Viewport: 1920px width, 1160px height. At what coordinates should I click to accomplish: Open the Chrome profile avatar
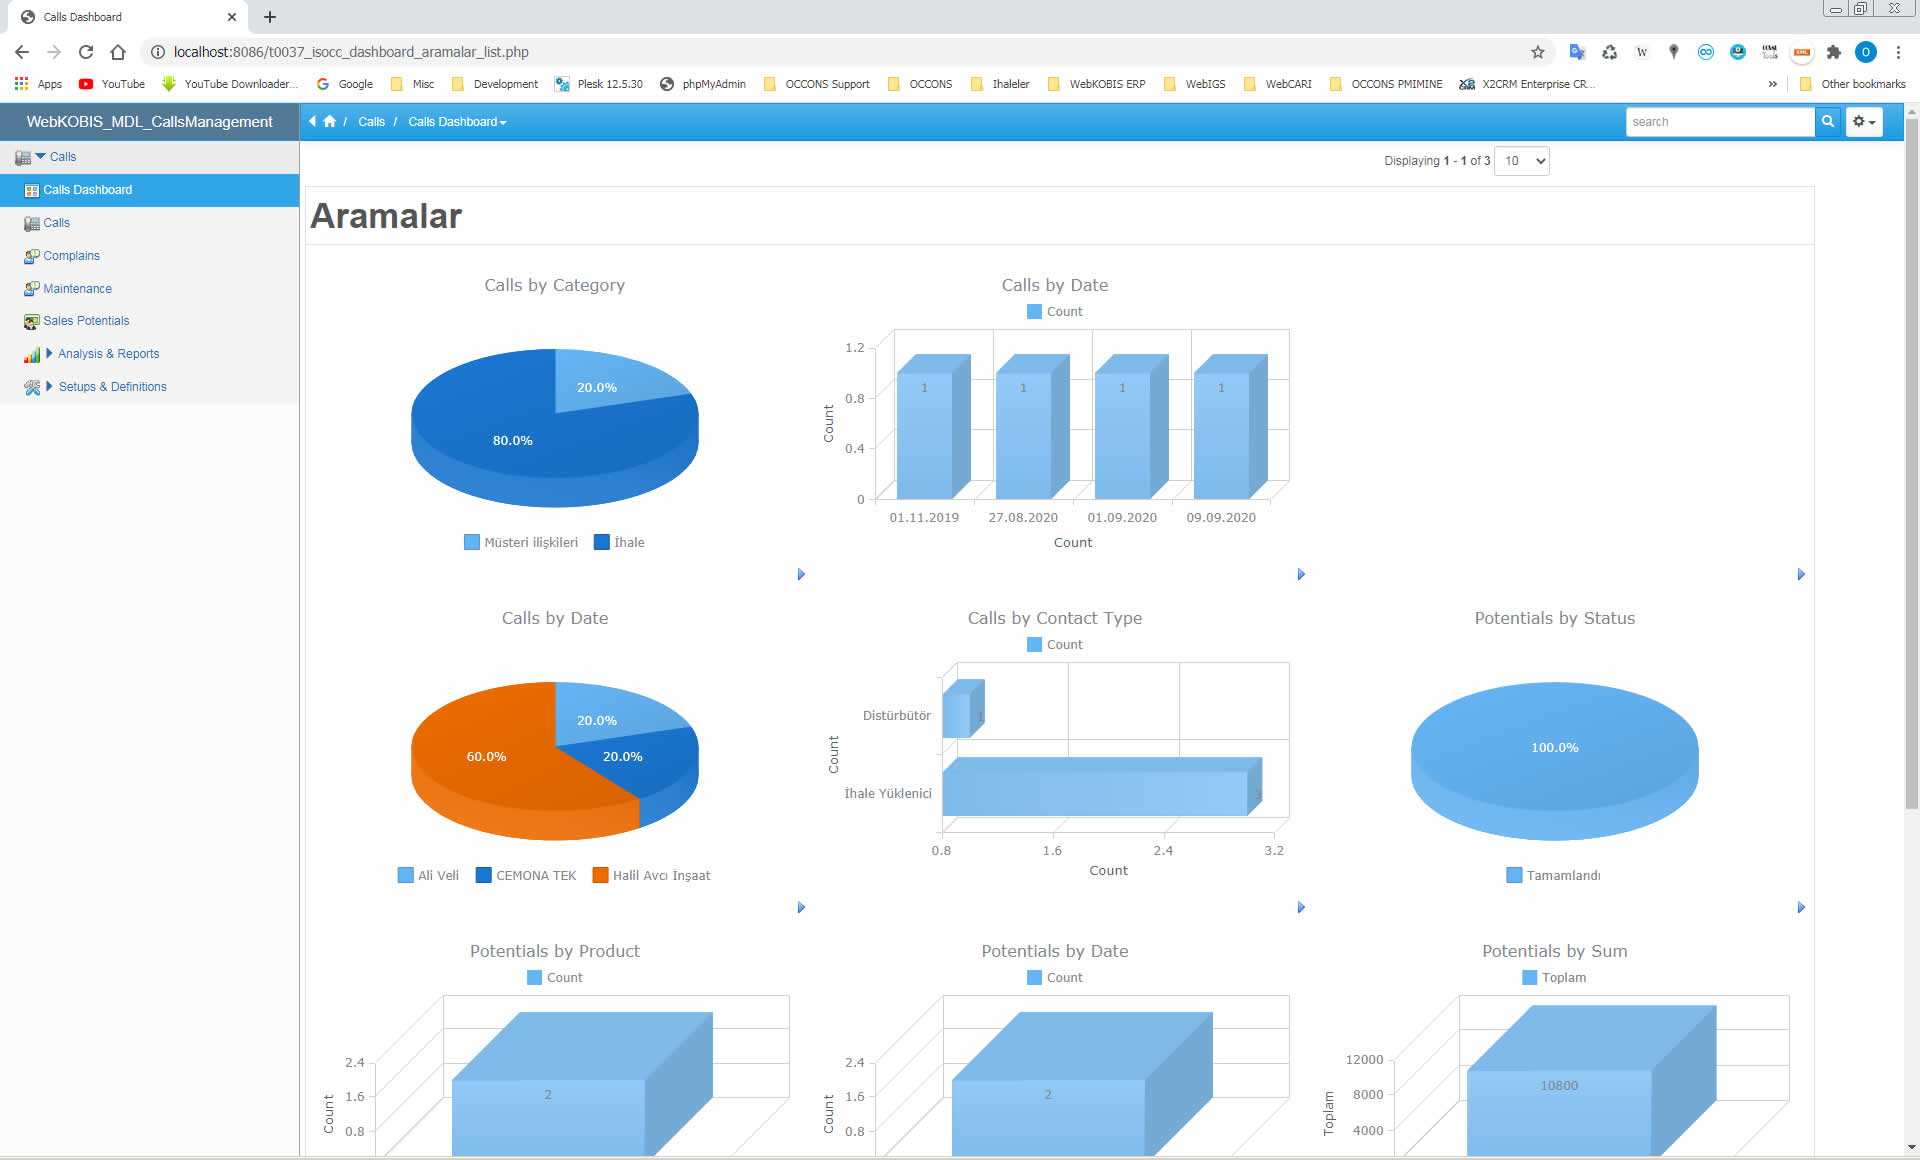click(1866, 52)
